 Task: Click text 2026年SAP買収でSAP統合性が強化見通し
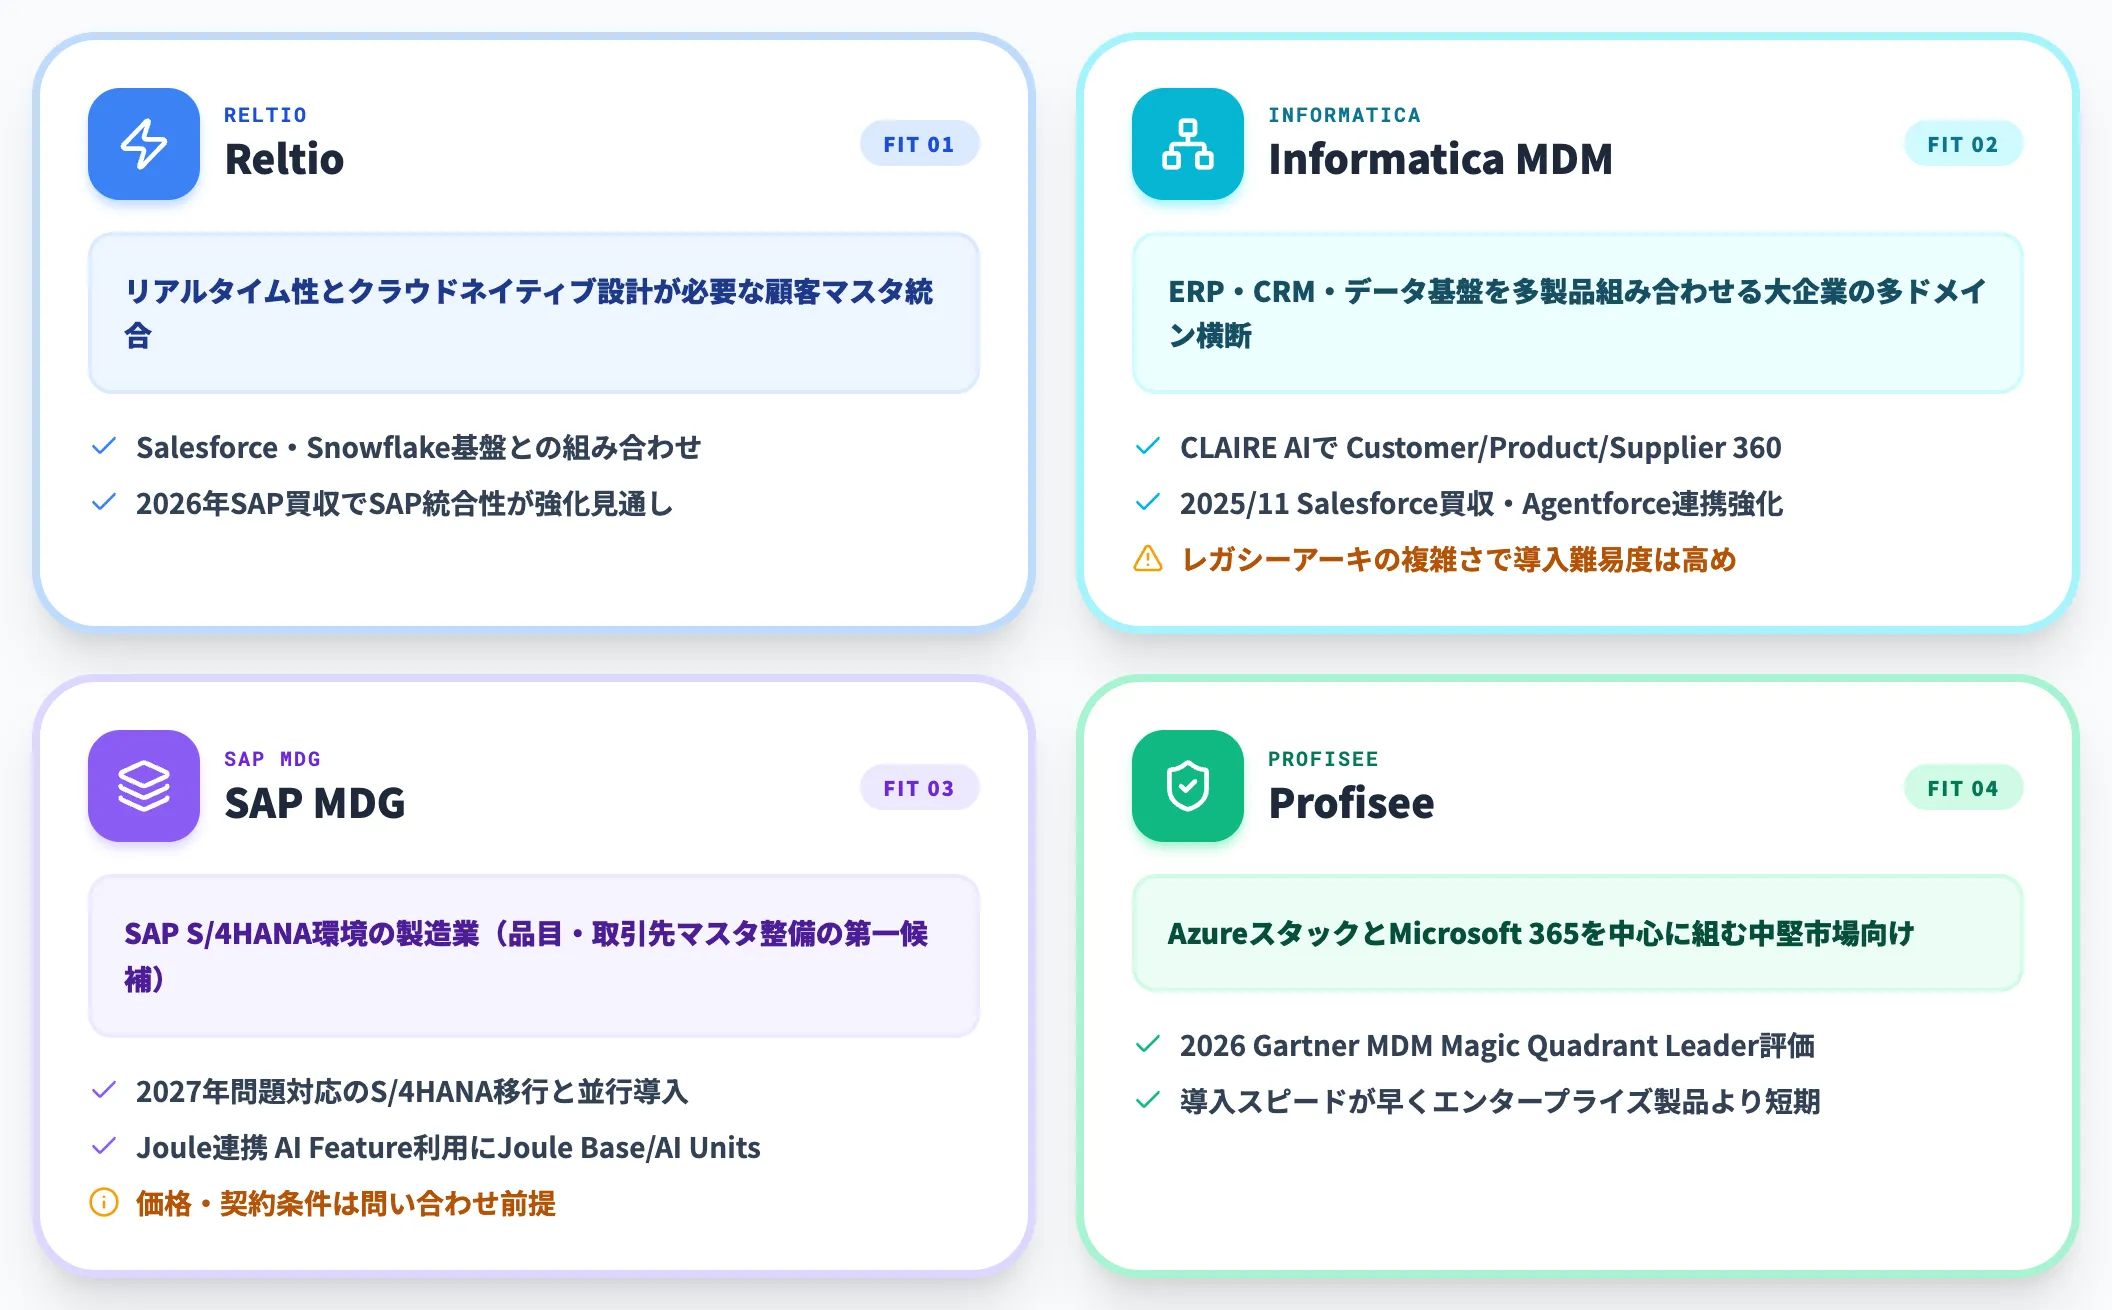[405, 503]
